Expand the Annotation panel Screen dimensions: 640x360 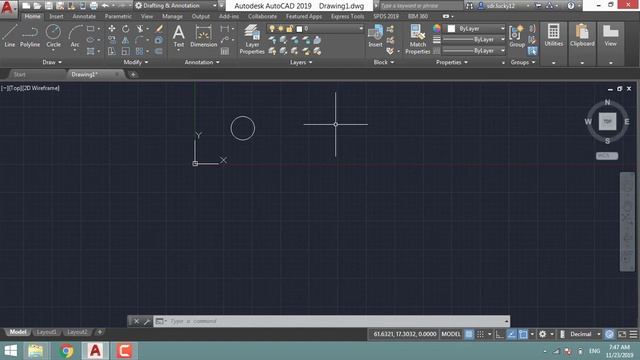pos(202,62)
